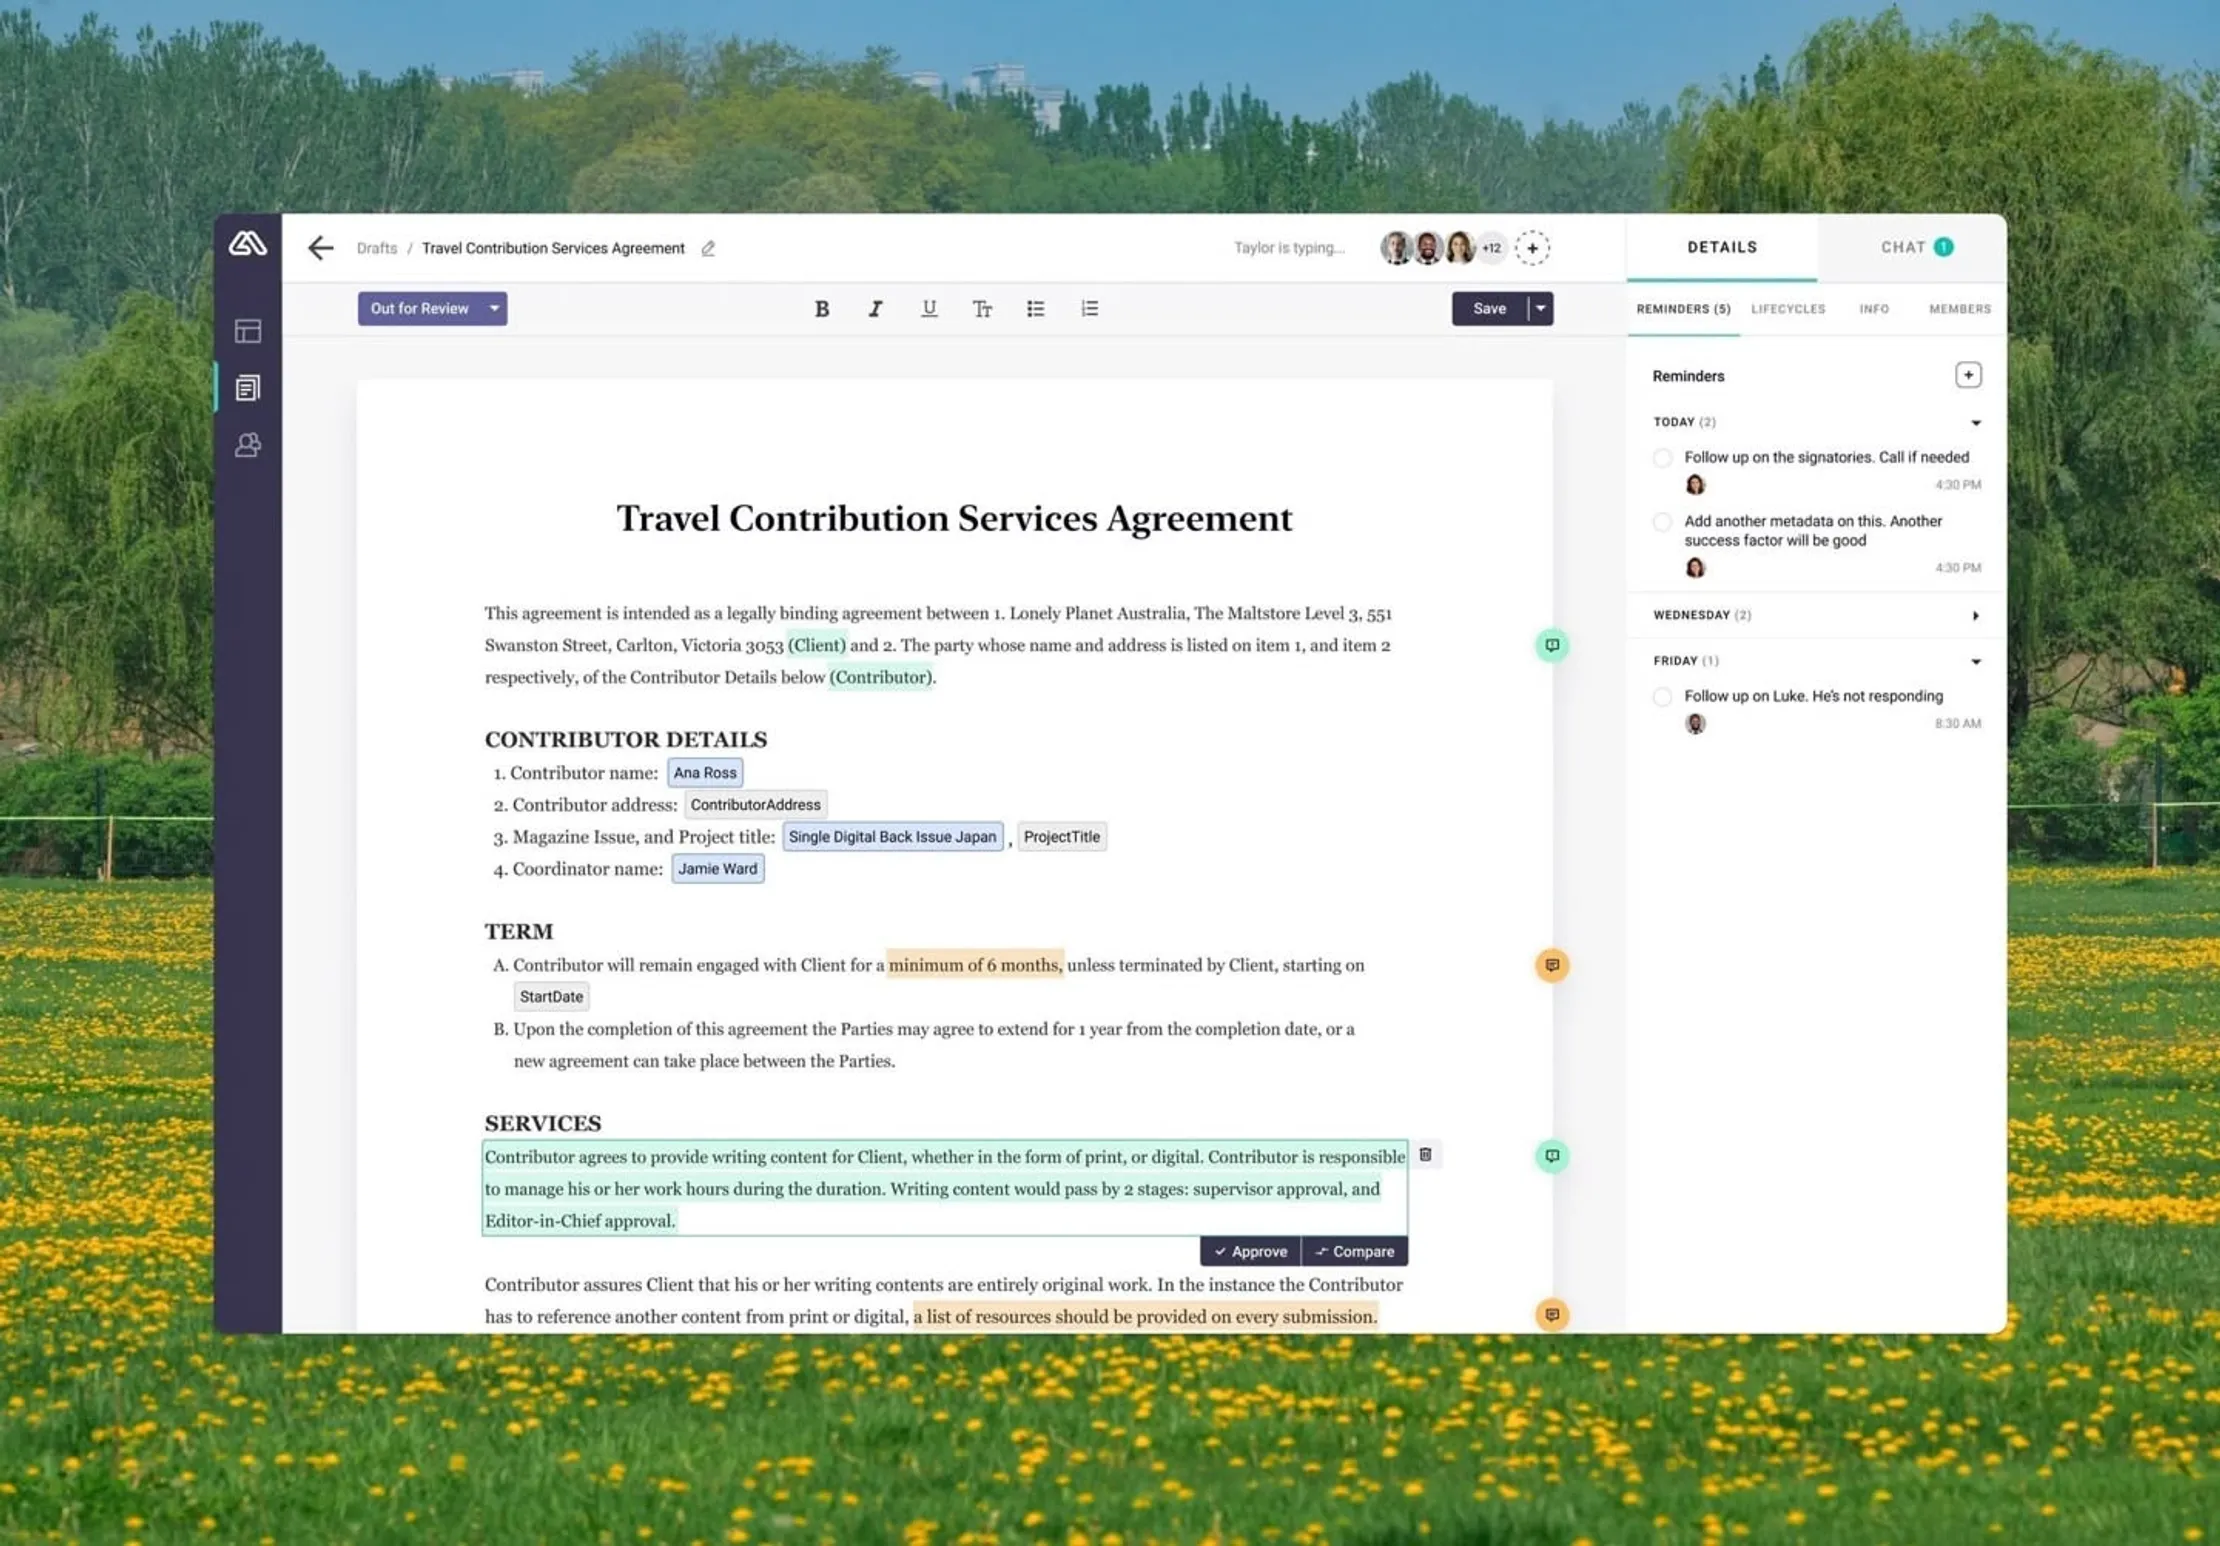
Task: Open the Out for Review status dropdown
Action: pyautogui.click(x=494, y=309)
